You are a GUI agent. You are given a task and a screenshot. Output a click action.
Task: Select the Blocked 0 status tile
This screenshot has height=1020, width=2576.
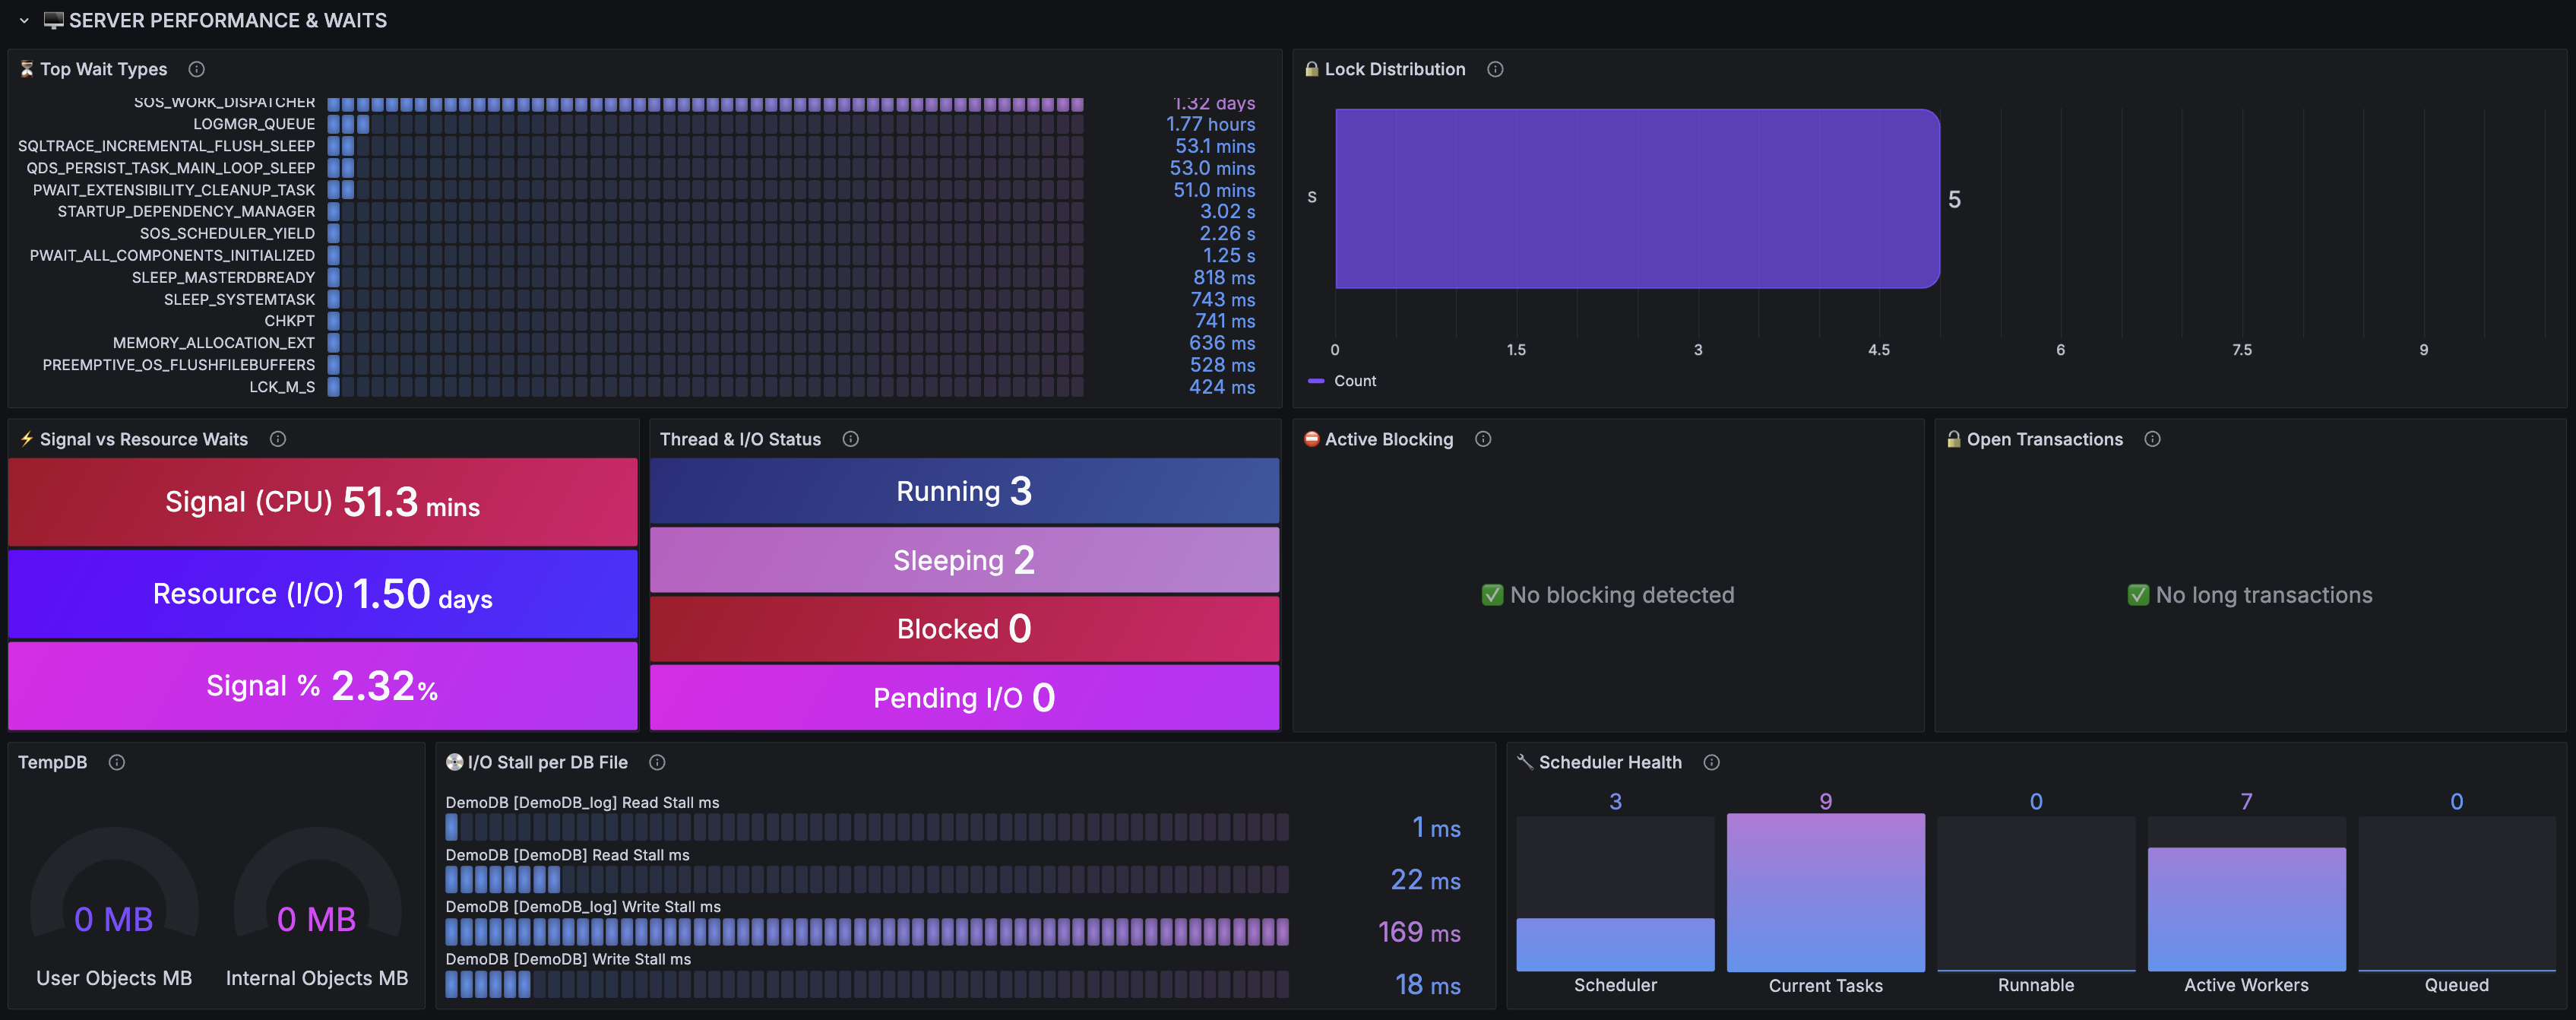(x=964, y=629)
